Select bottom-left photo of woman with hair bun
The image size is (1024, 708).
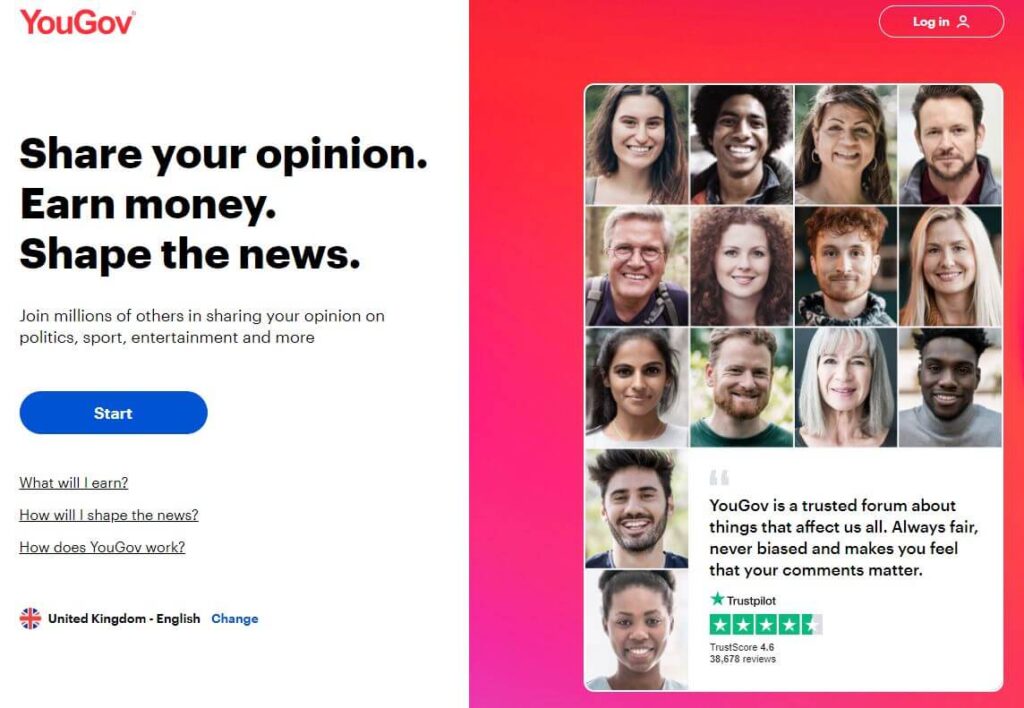pyautogui.click(x=637, y=630)
